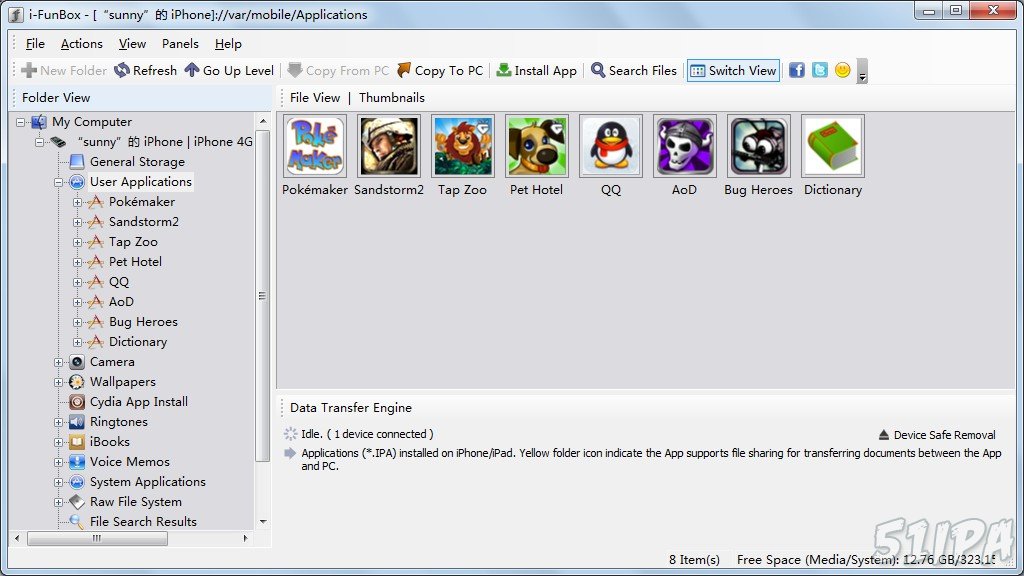Viewport: 1024px width, 576px height.
Task: Expand the Camera tree node
Action: (x=58, y=362)
